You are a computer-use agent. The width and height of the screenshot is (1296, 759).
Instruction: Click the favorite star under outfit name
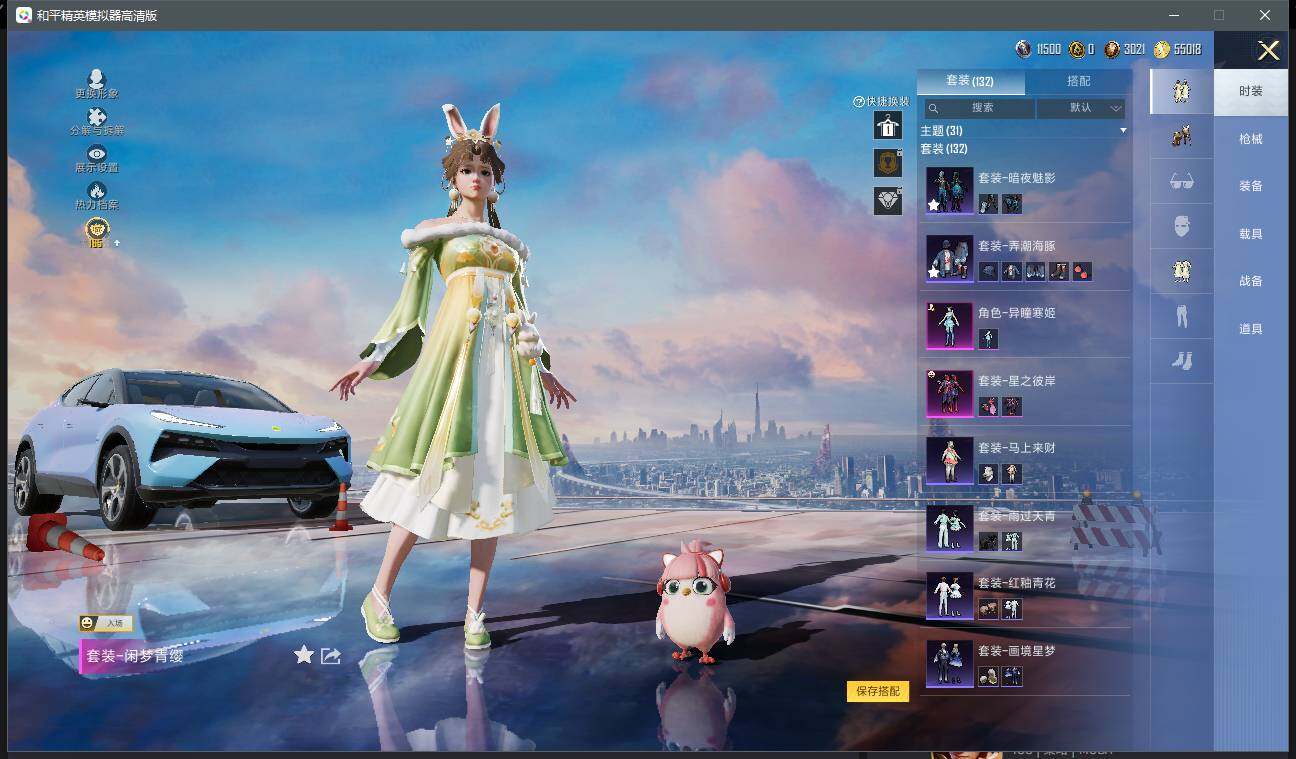pyautogui.click(x=304, y=655)
